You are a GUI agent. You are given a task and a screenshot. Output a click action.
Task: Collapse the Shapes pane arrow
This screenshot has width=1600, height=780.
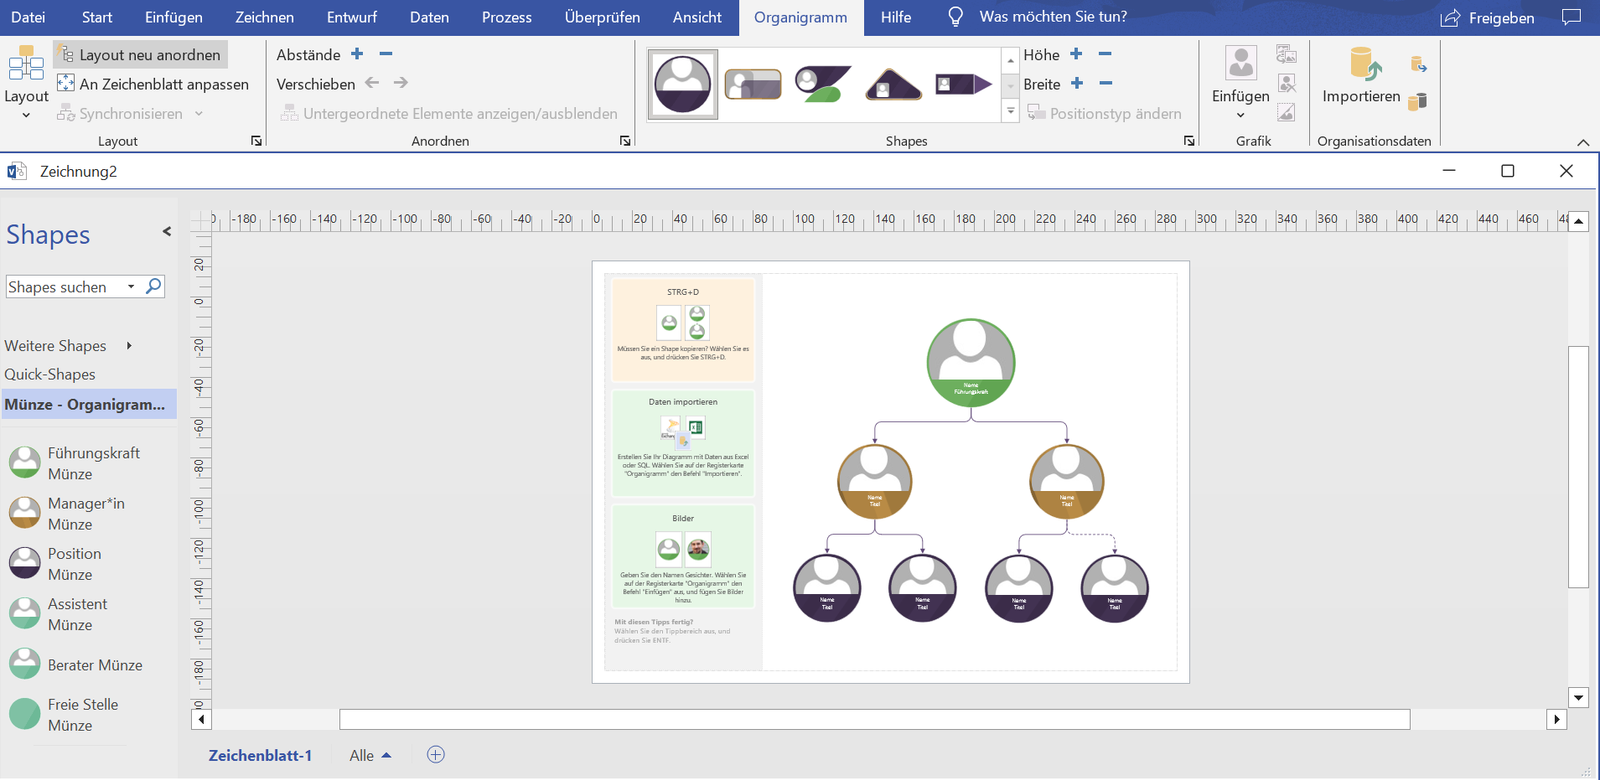[167, 231]
